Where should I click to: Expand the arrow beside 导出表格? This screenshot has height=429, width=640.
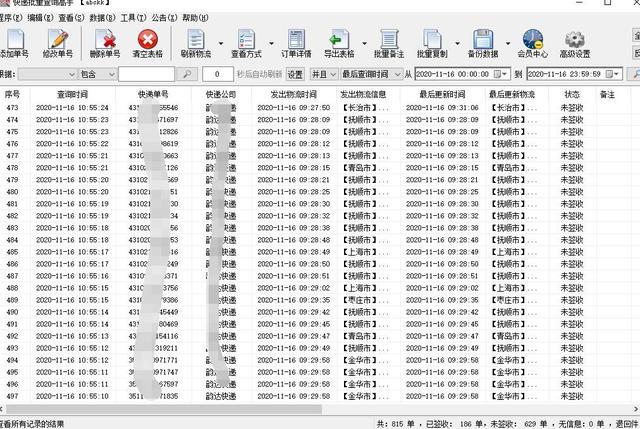(364, 43)
